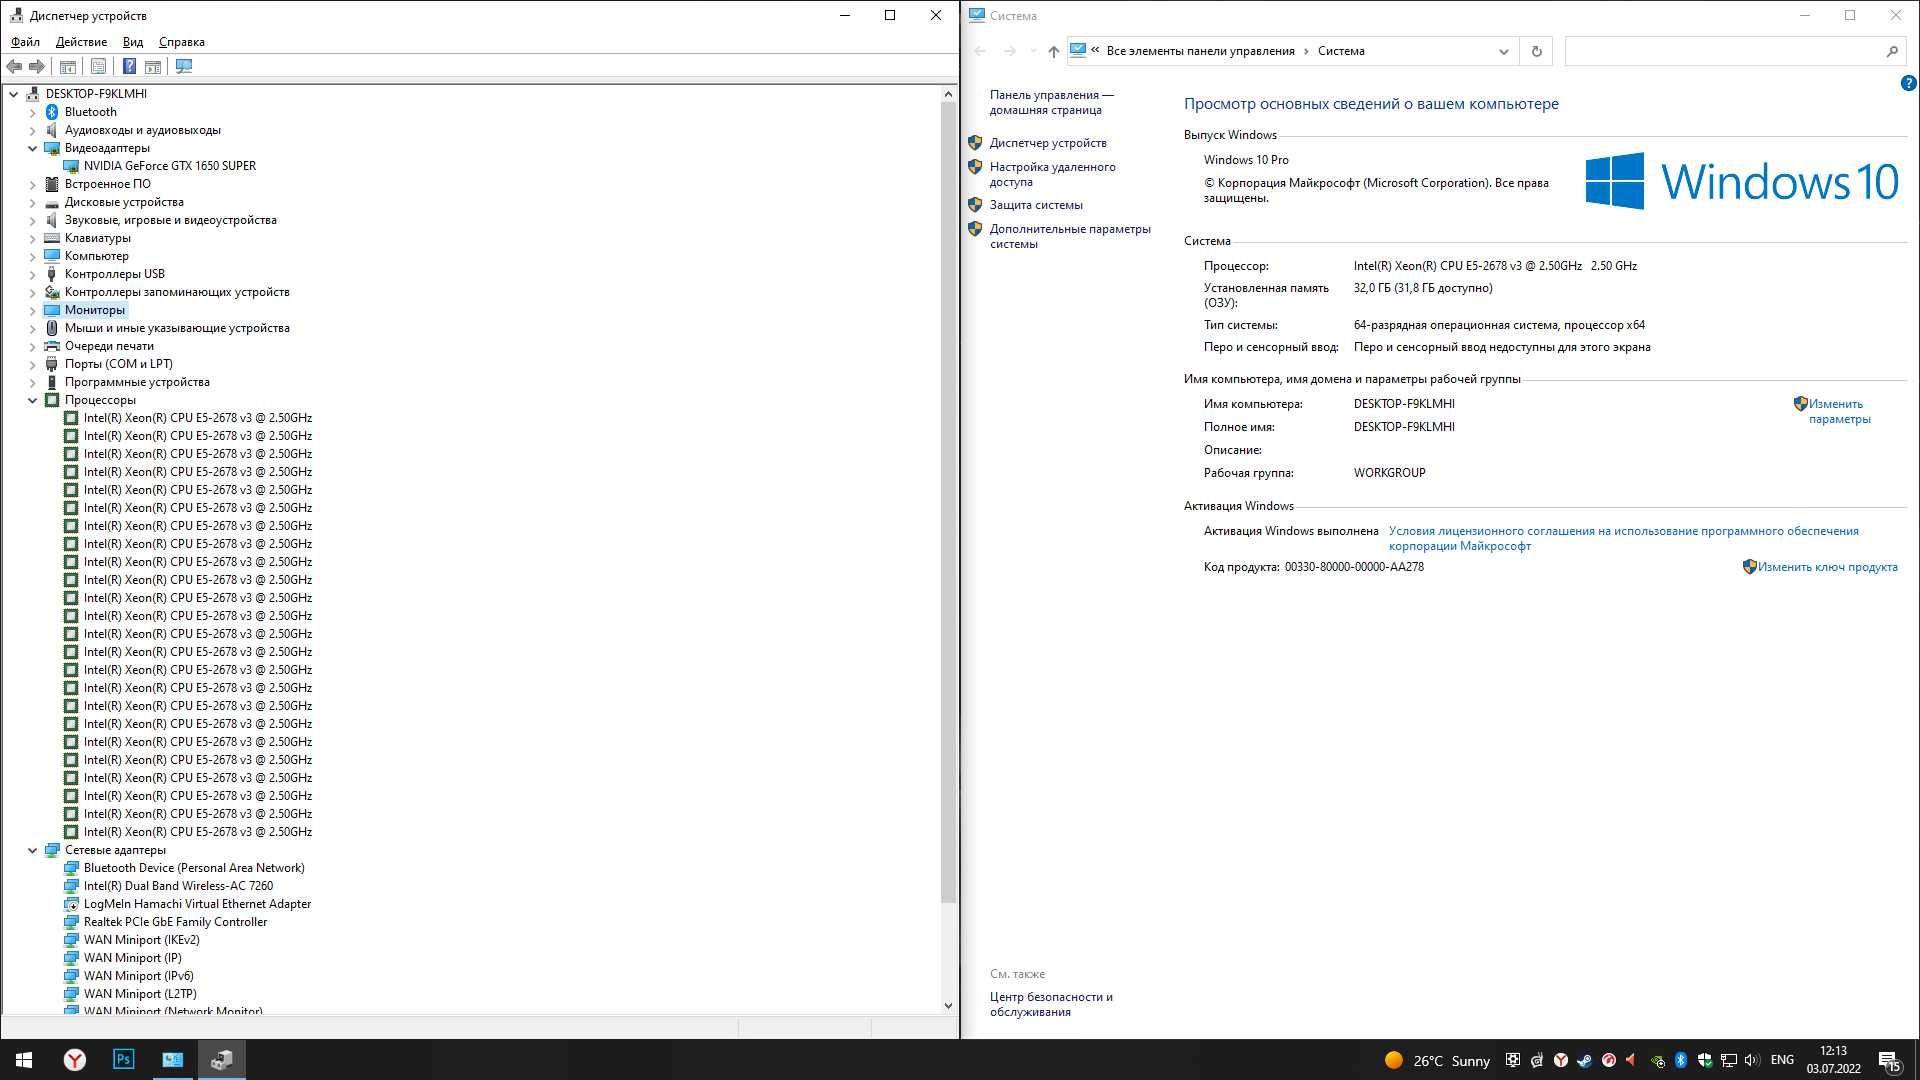Open the Защита системы link
This screenshot has width=1920, height=1080.
pos(1036,205)
